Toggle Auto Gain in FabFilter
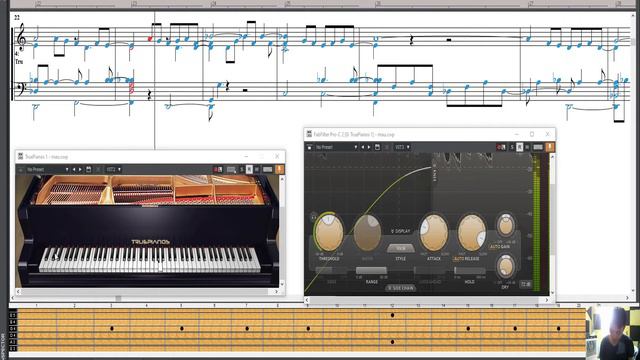This screenshot has width=640, height=360. [500, 247]
